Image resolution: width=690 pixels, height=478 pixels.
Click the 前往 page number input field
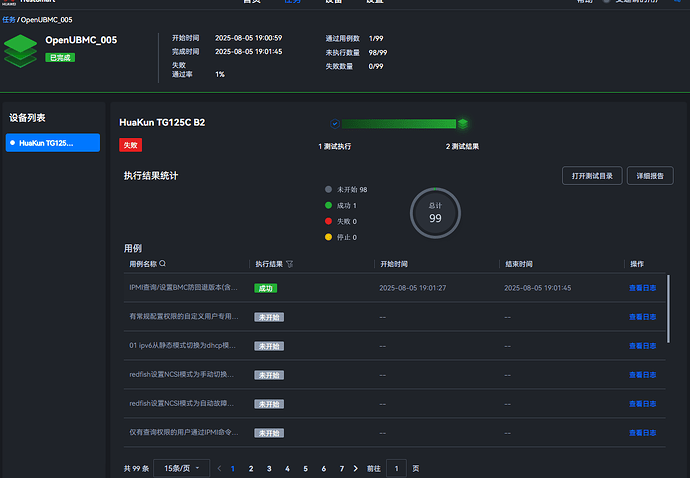pos(396,468)
